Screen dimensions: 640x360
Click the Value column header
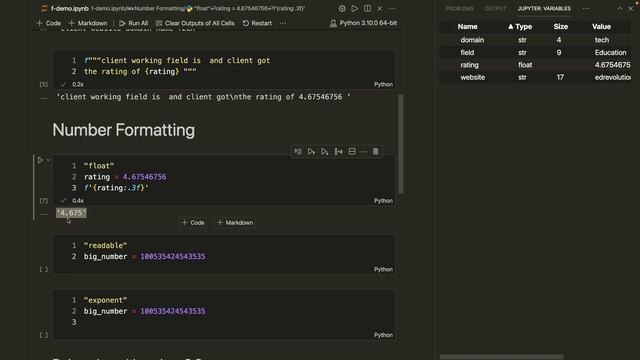point(601,27)
